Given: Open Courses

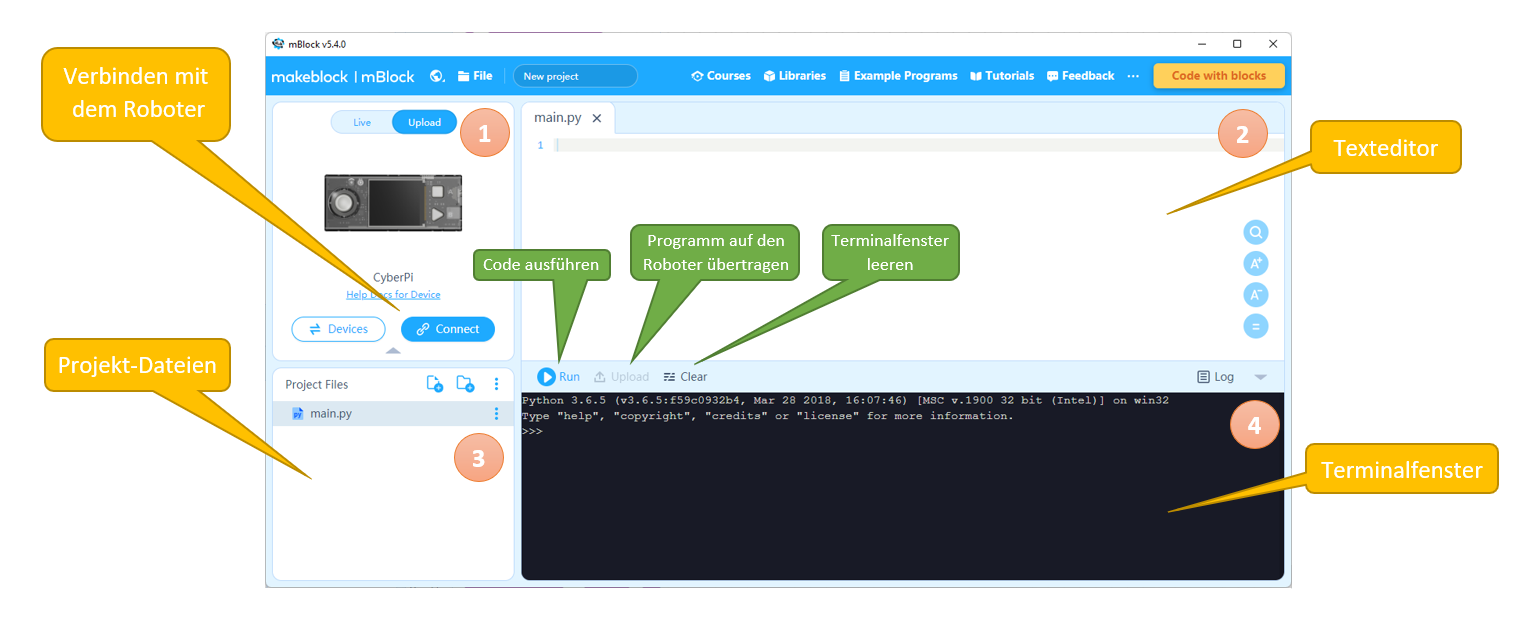Looking at the screenshot, I should tap(721, 76).
